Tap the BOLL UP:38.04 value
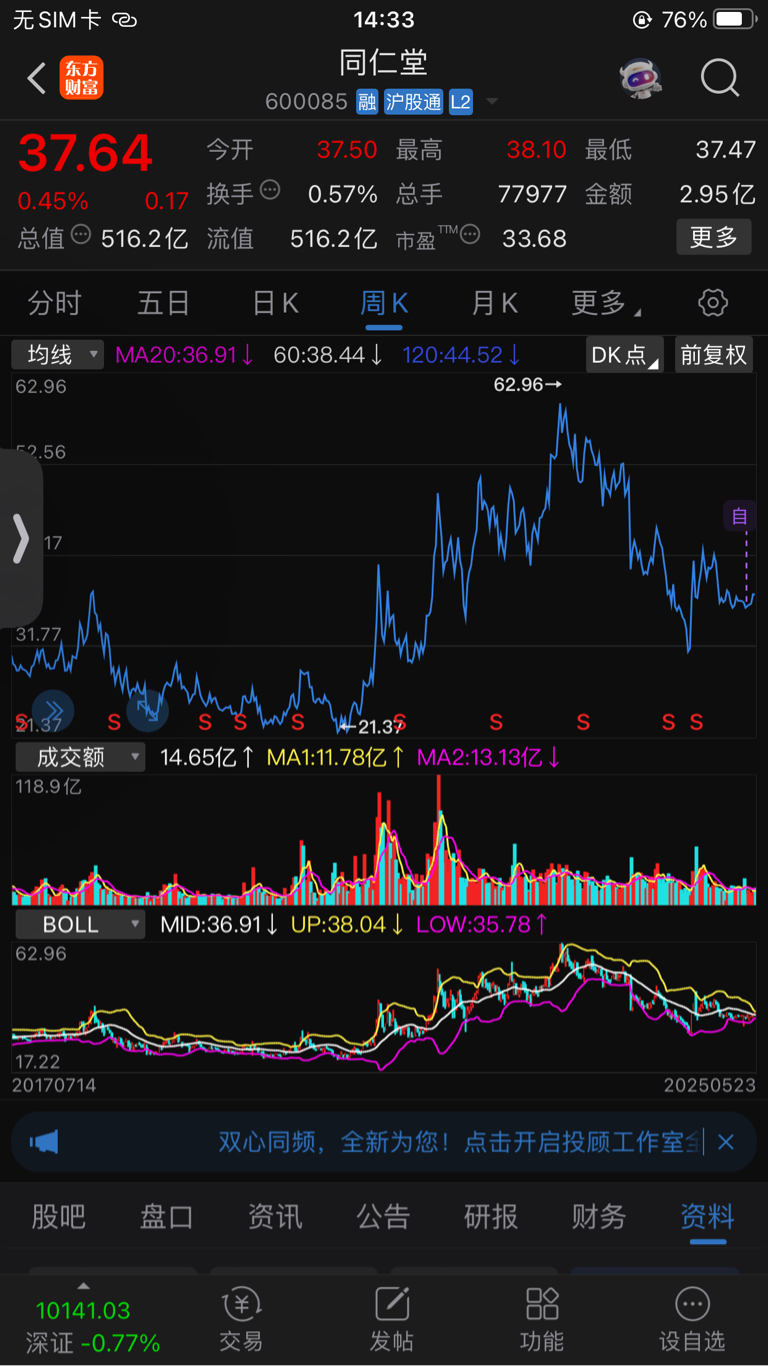Viewport: 768px width, 1366px height. (x=348, y=924)
